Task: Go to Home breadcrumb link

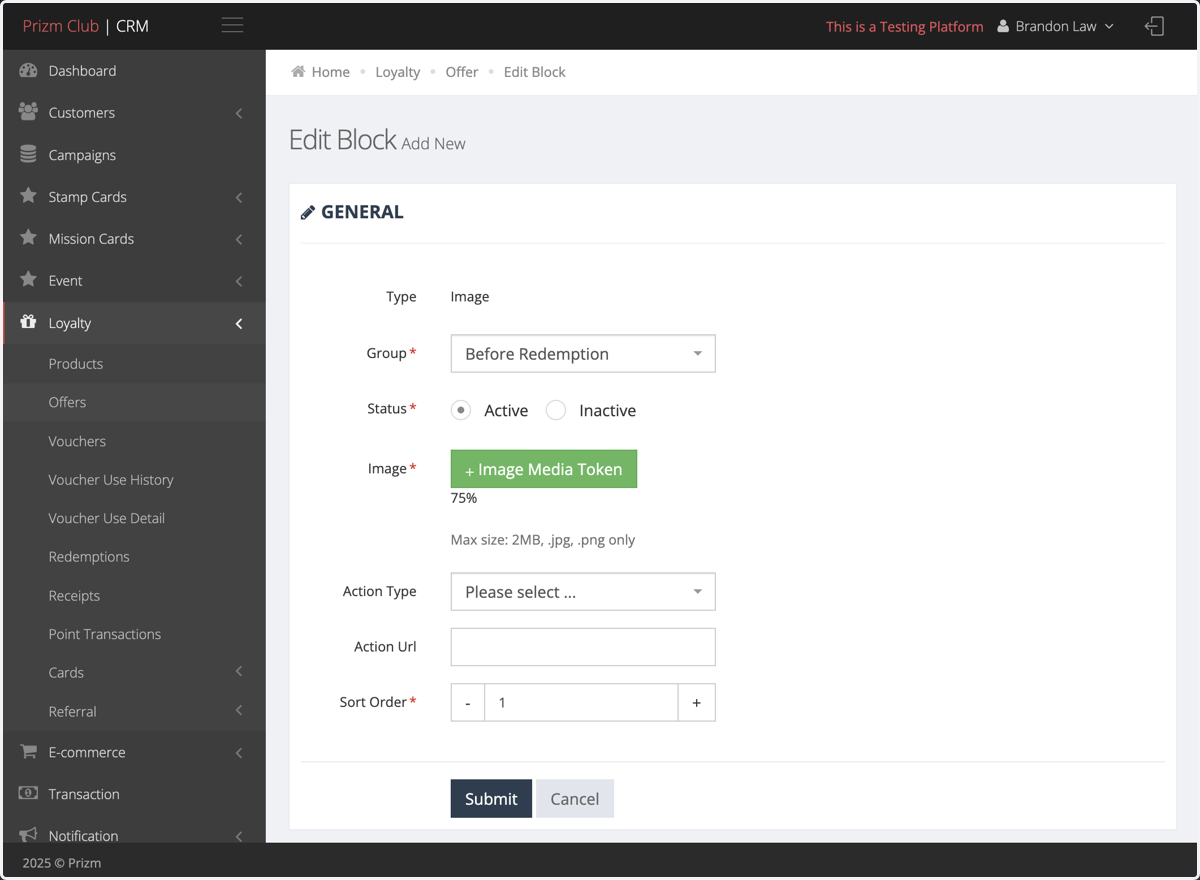Action: (x=330, y=72)
